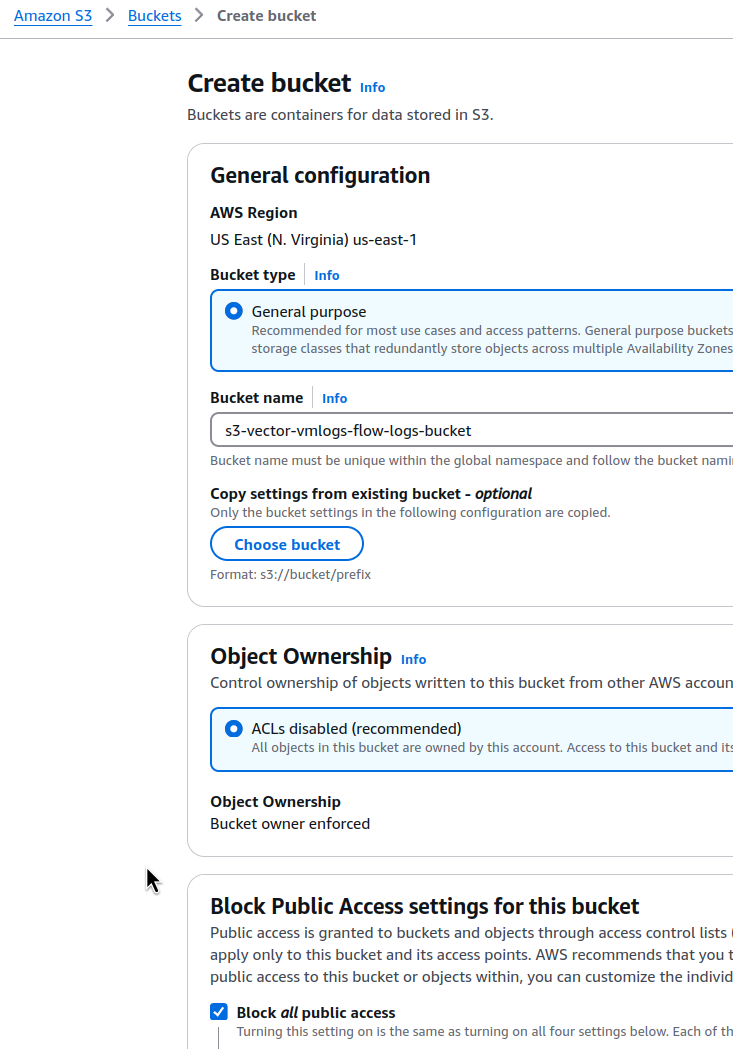Open the Amazon S3 breadcrumb link
This screenshot has height=1049, width=733.
point(53,15)
